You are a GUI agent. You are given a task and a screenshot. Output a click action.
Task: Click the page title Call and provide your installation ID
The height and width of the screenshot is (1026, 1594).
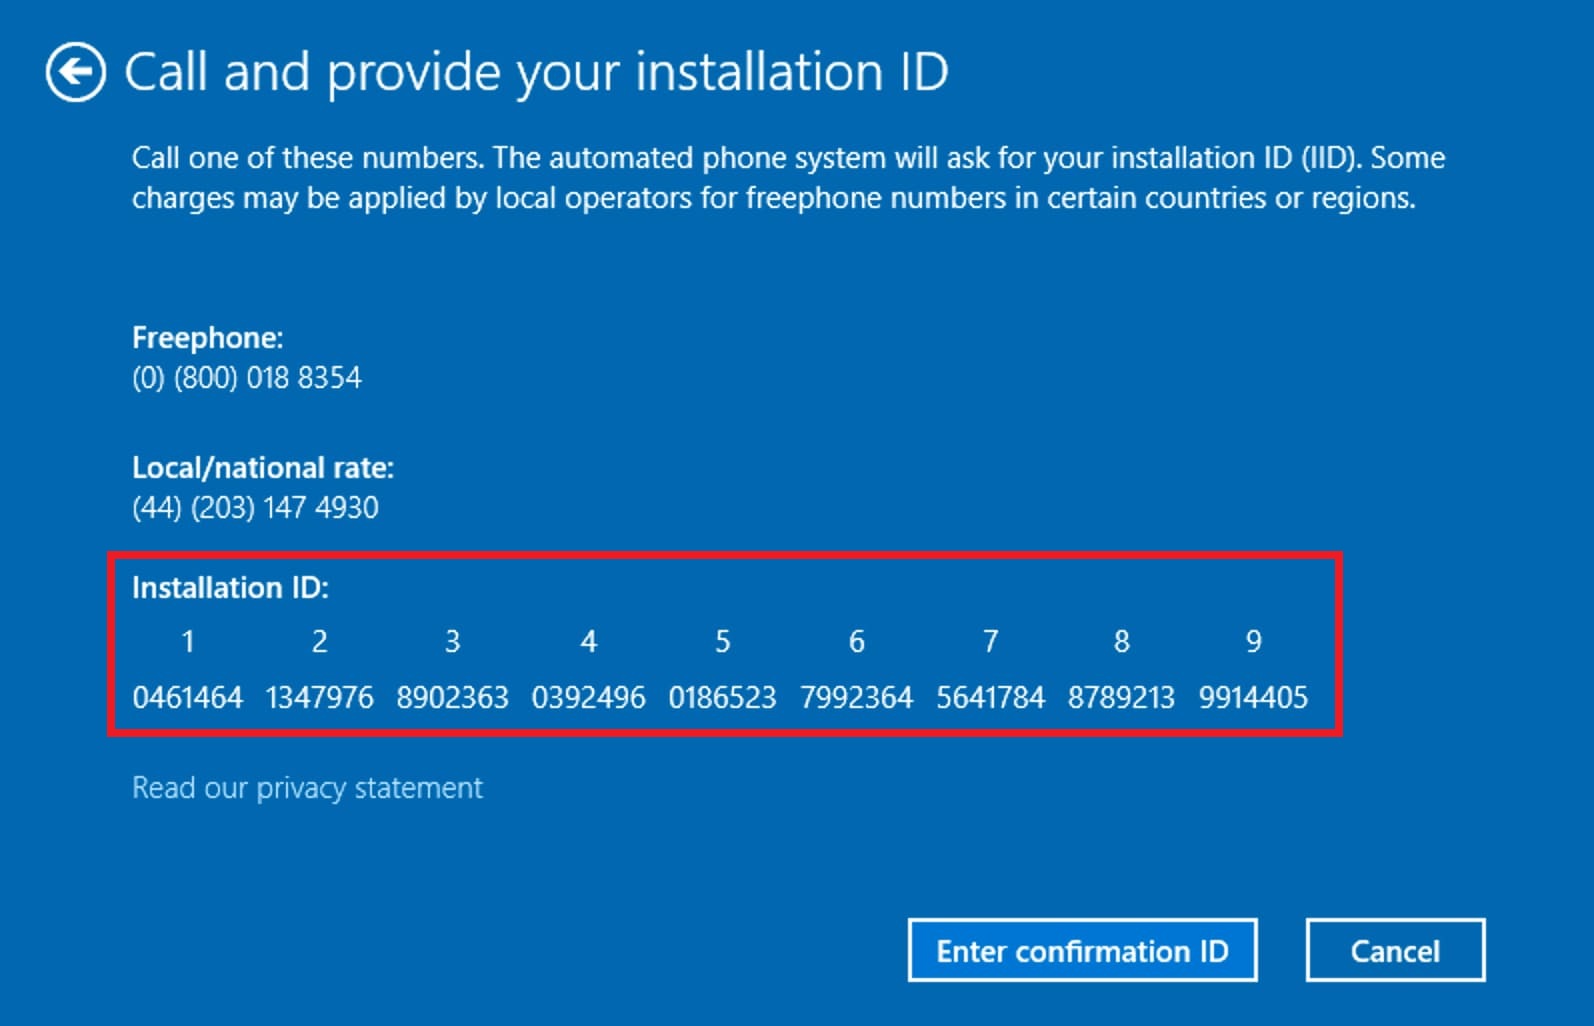(x=536, y=72)
